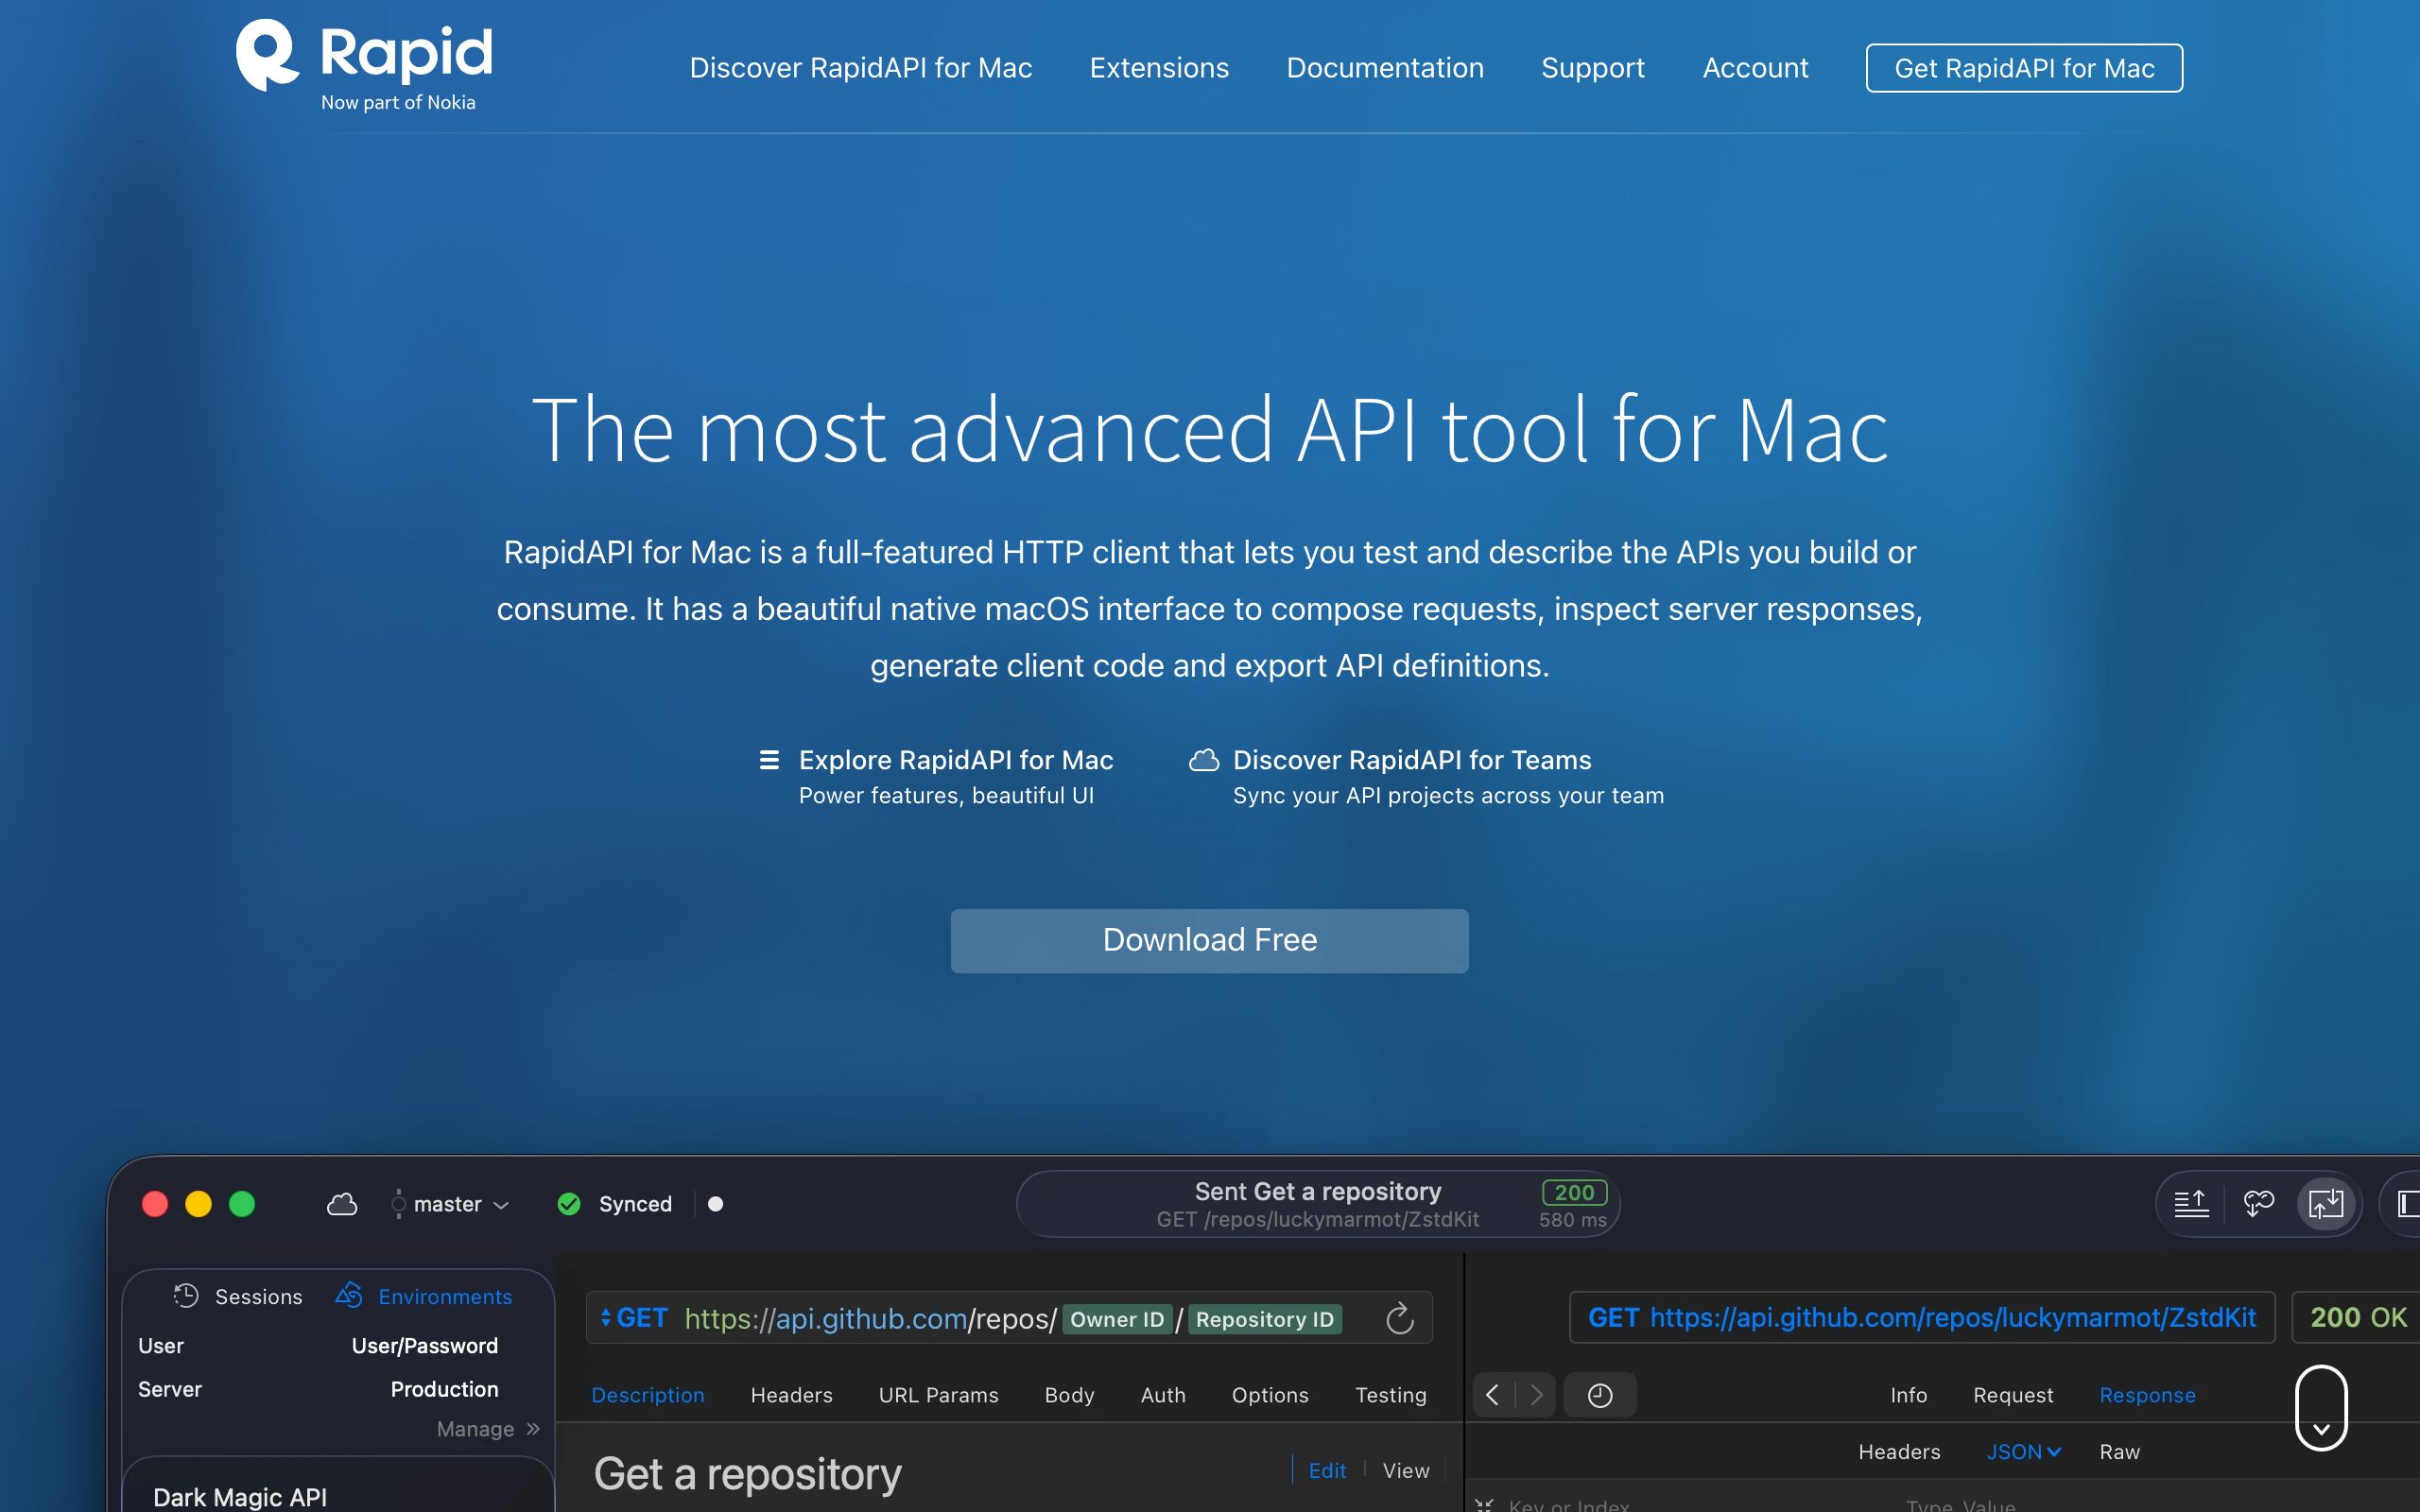The width and height of the screenshot is (2420, 1512).
Task: Click the Repository ID variable token
Action: [1264, 1319]
